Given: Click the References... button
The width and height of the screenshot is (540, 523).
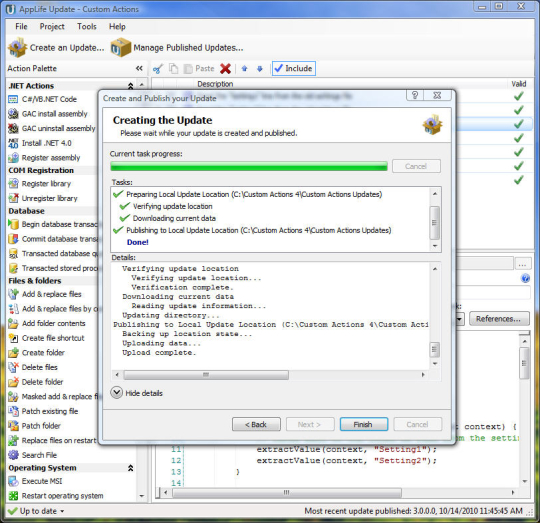Looking at the screenshot, I should coord(499,319).
